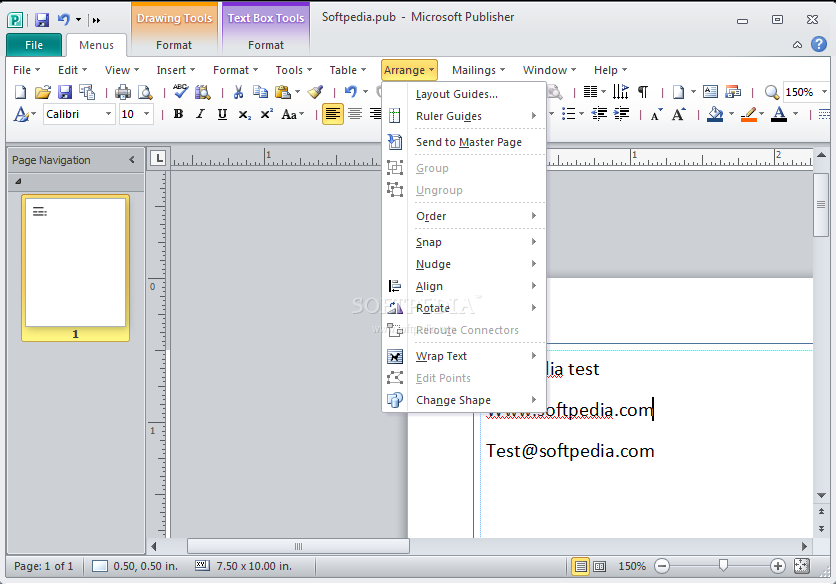Viewport: 836px width, 584px height.
Task: Choose Change Shape menu entry
Action: click(465, 401)
